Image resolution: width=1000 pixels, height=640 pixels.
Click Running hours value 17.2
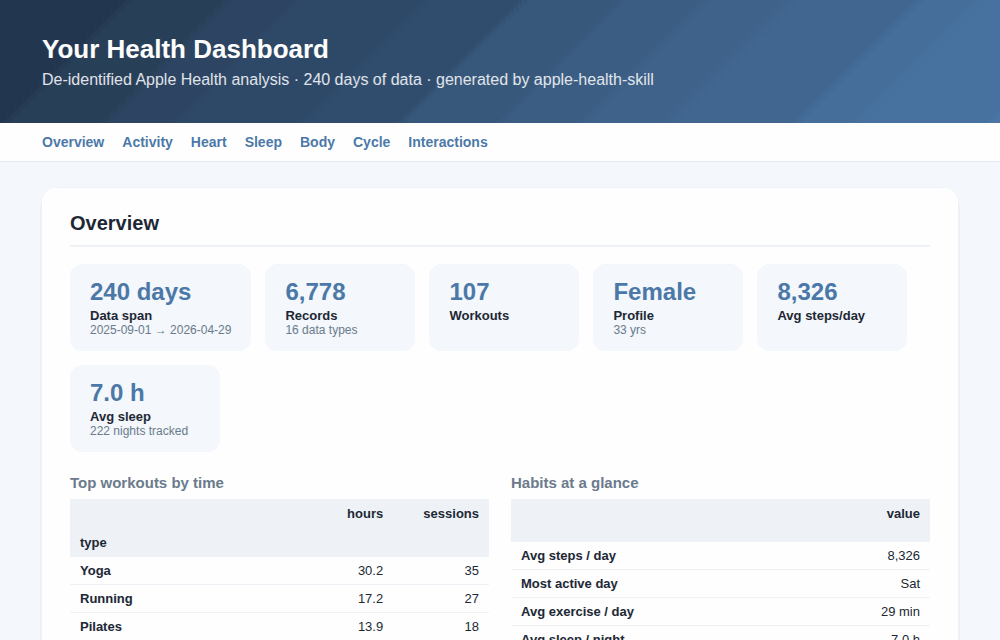point(371,599)
